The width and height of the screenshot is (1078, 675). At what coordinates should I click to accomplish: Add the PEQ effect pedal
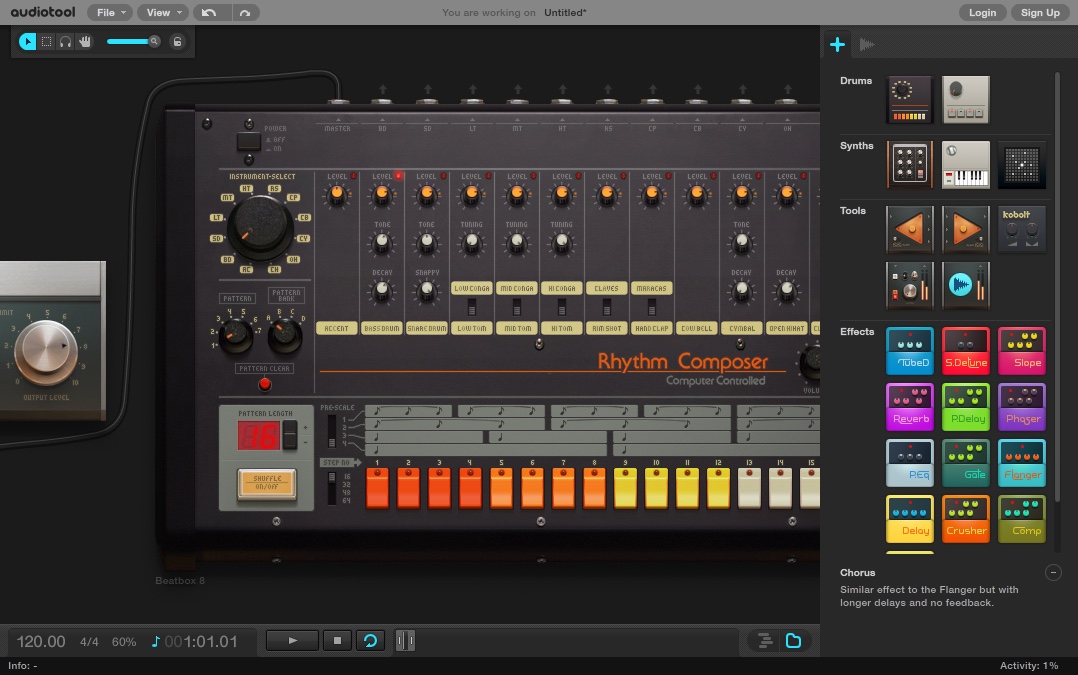(910, 463)
